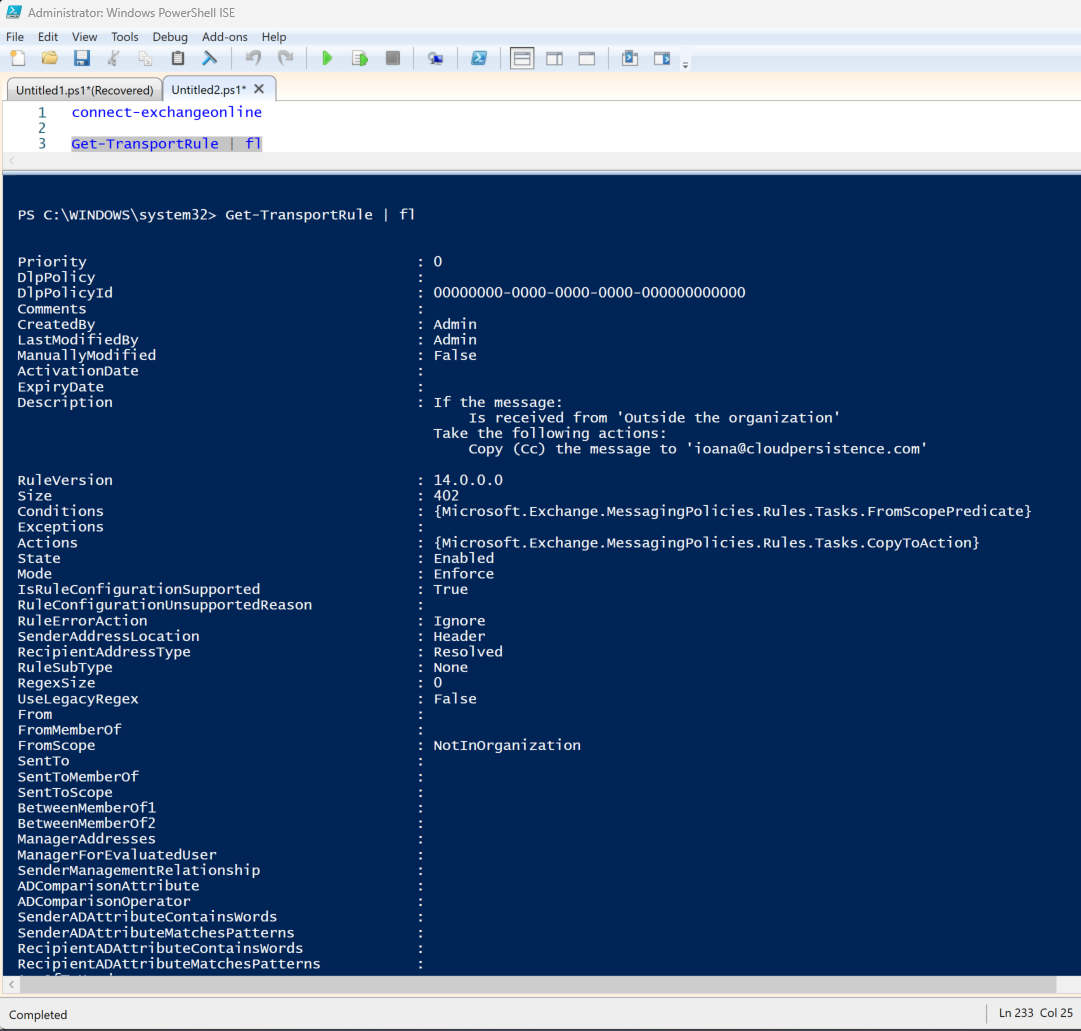The width and height of the screenshot is (1081, 1031).
Task: Click the Paste clipboard icon
Action: coord(178,59)
